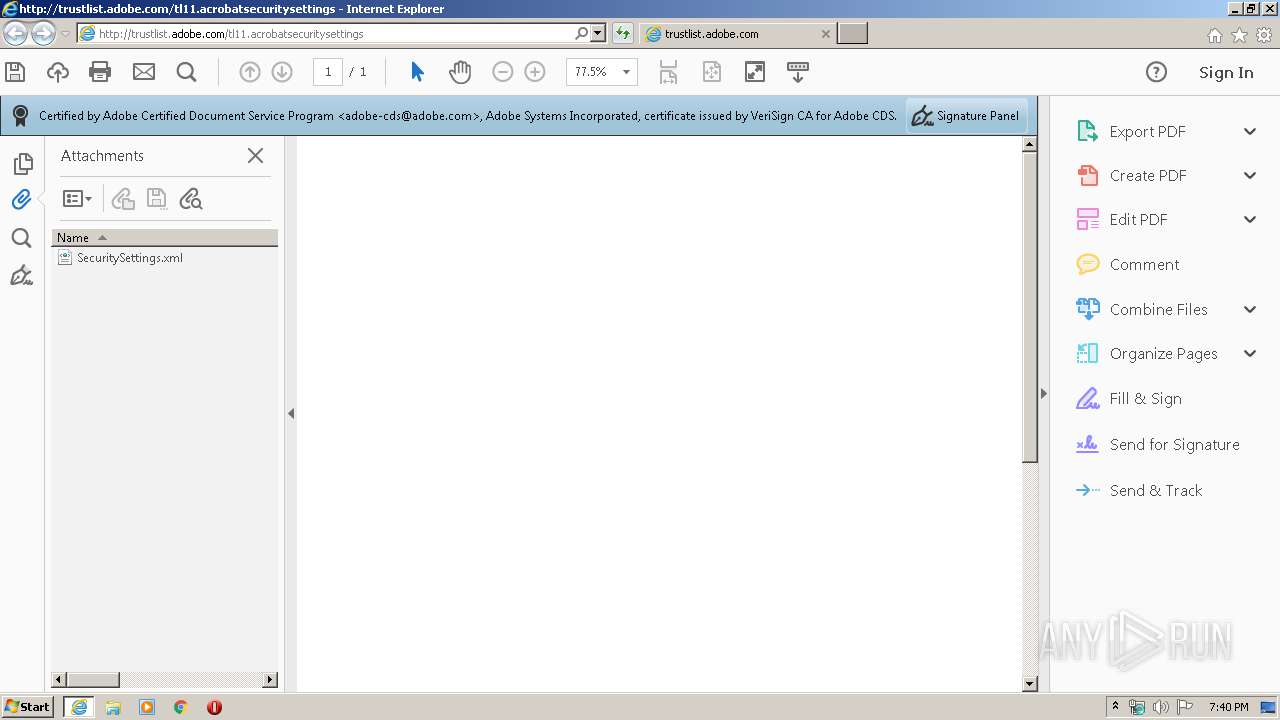
Task: Activate the Hand pan tool
Action: [x=460, y=72]
